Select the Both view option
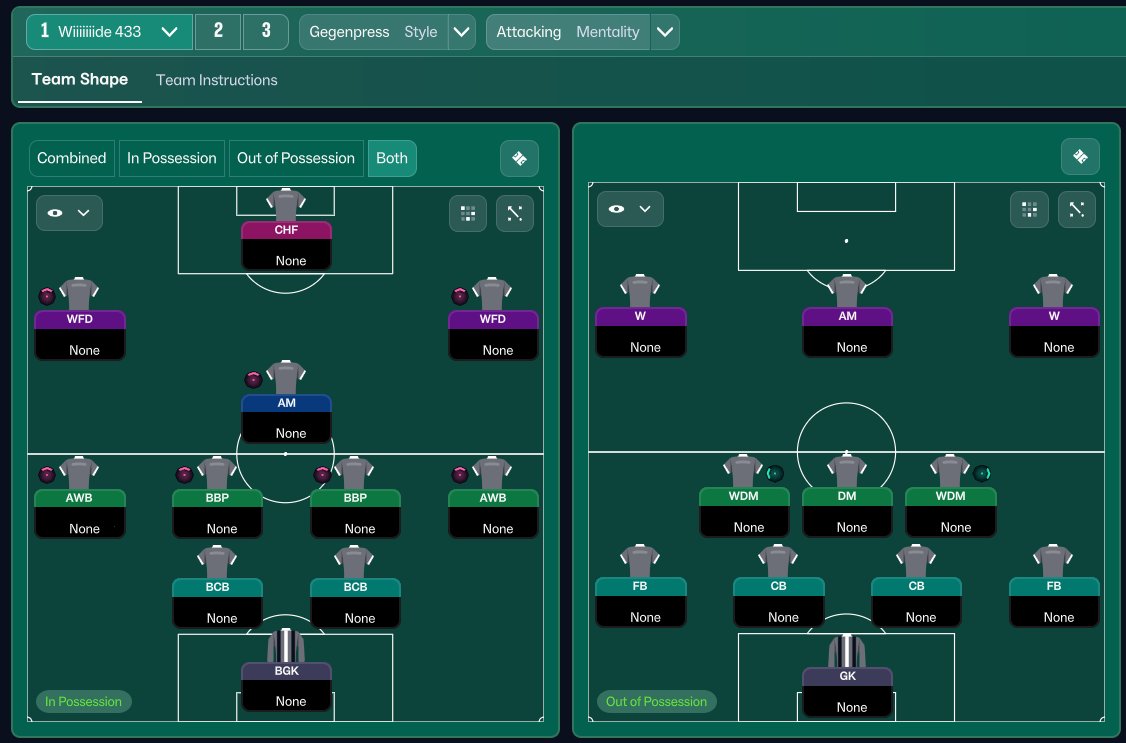The width and height of the screenshot is (1126, 743). [392, 158]
